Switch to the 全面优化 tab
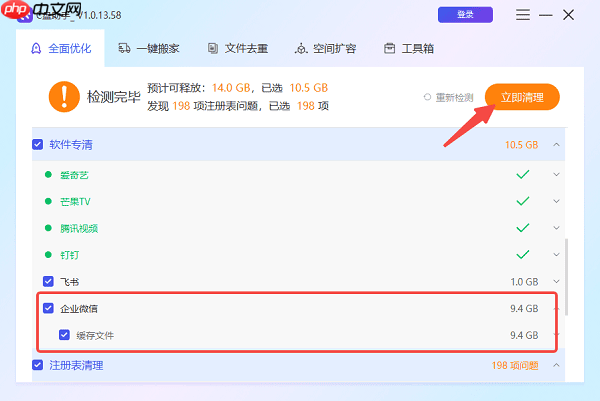The height and width of the screenshot is (401, 600). [x=60, y=49]
